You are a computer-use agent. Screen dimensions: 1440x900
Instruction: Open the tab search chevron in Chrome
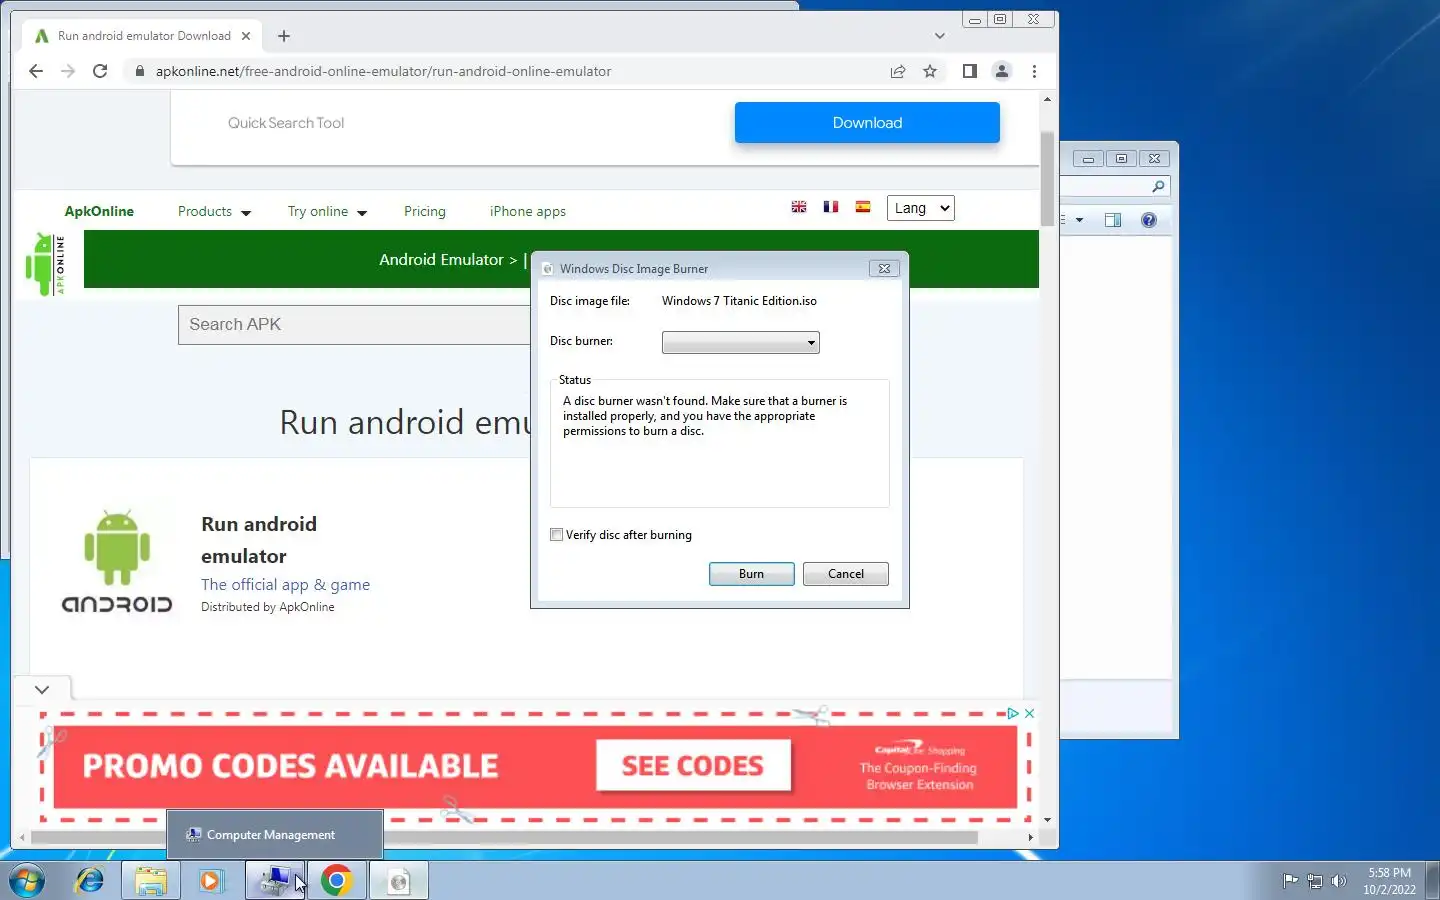[939, 36]
